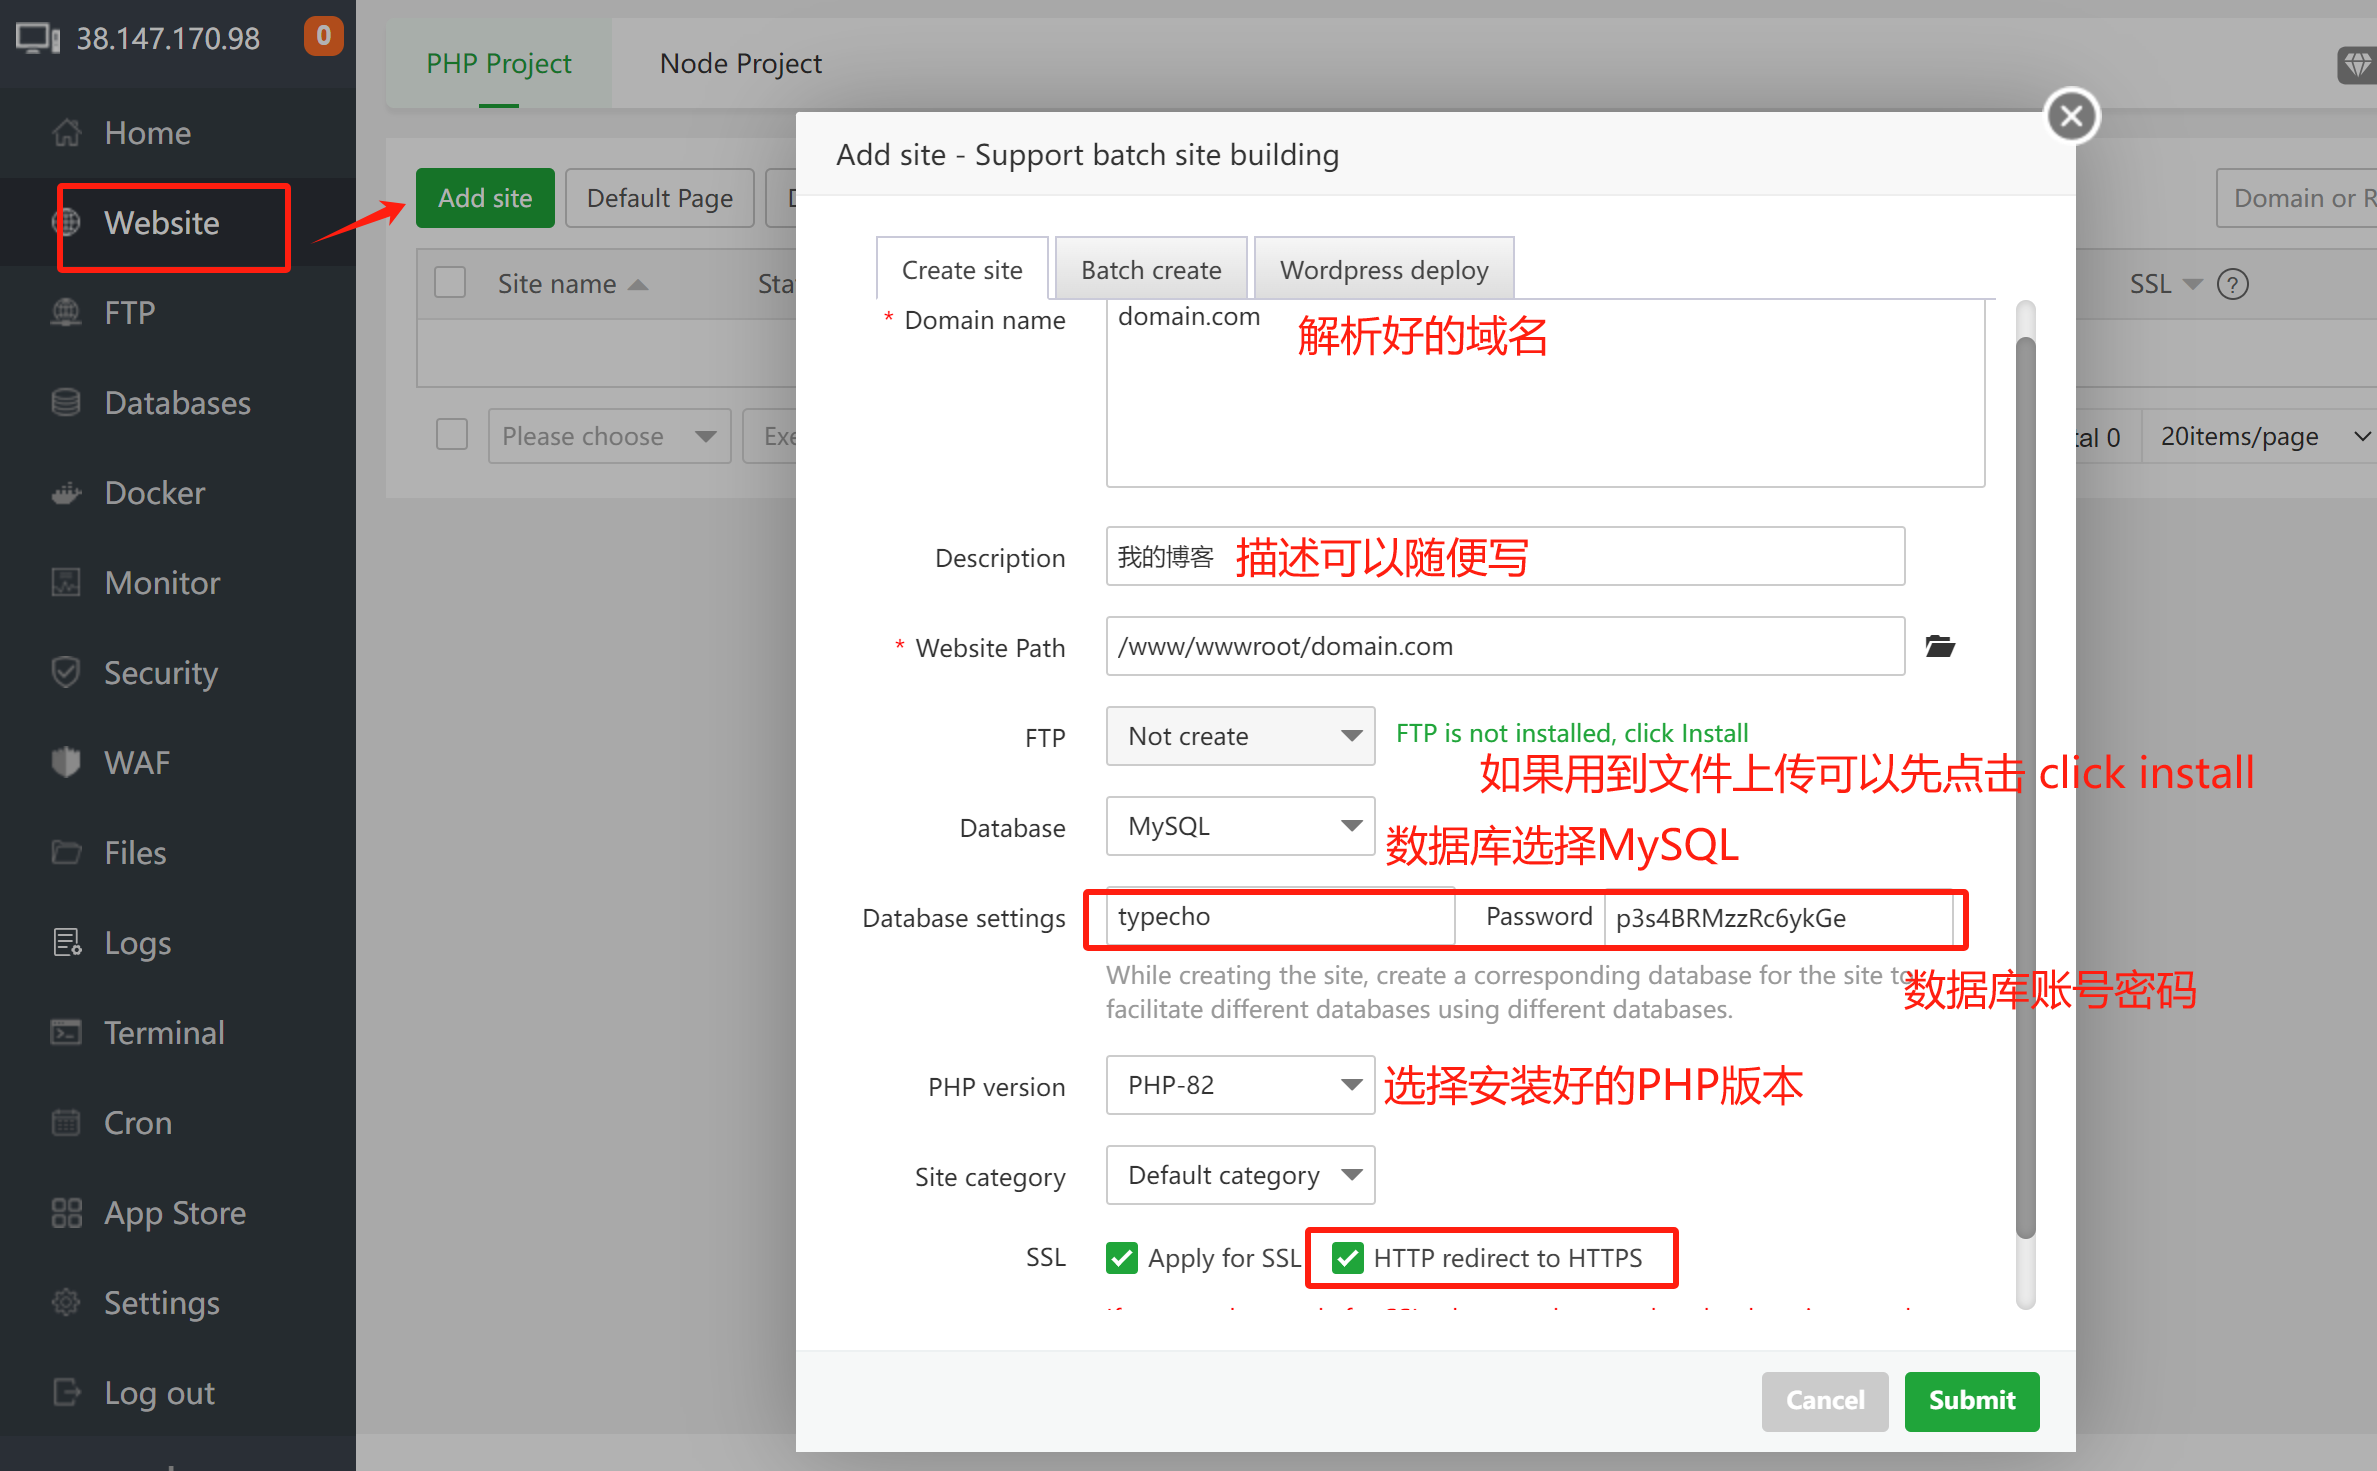Click the database name field typecho
Image resolution: width=2377 pixels, height=1471 pixels.
pos(1280,917)
